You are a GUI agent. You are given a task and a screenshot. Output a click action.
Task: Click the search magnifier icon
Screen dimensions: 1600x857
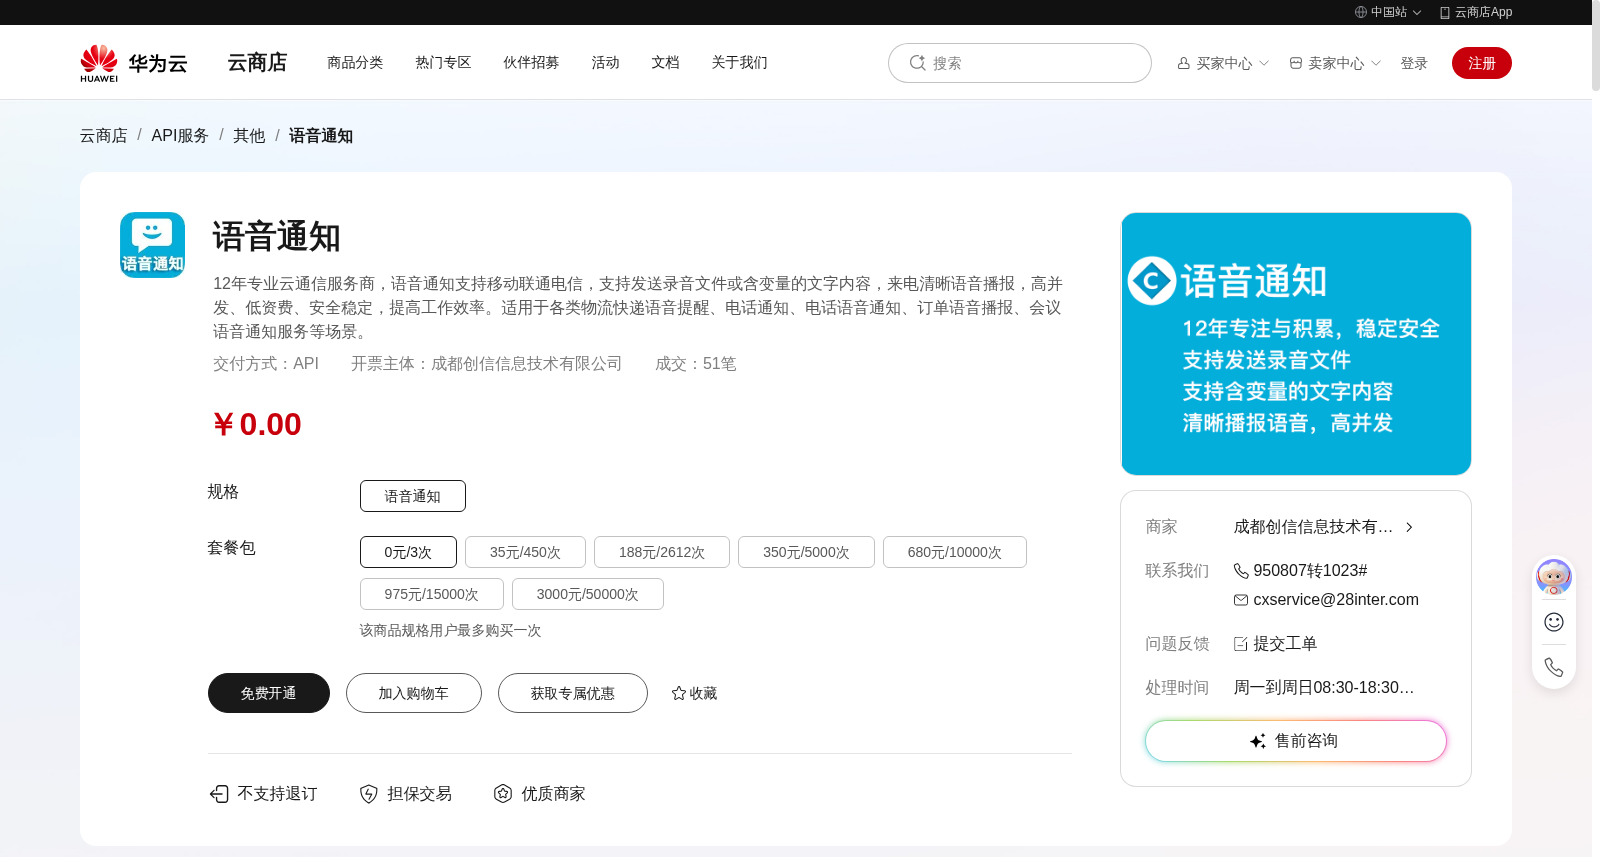click(917, 63)
